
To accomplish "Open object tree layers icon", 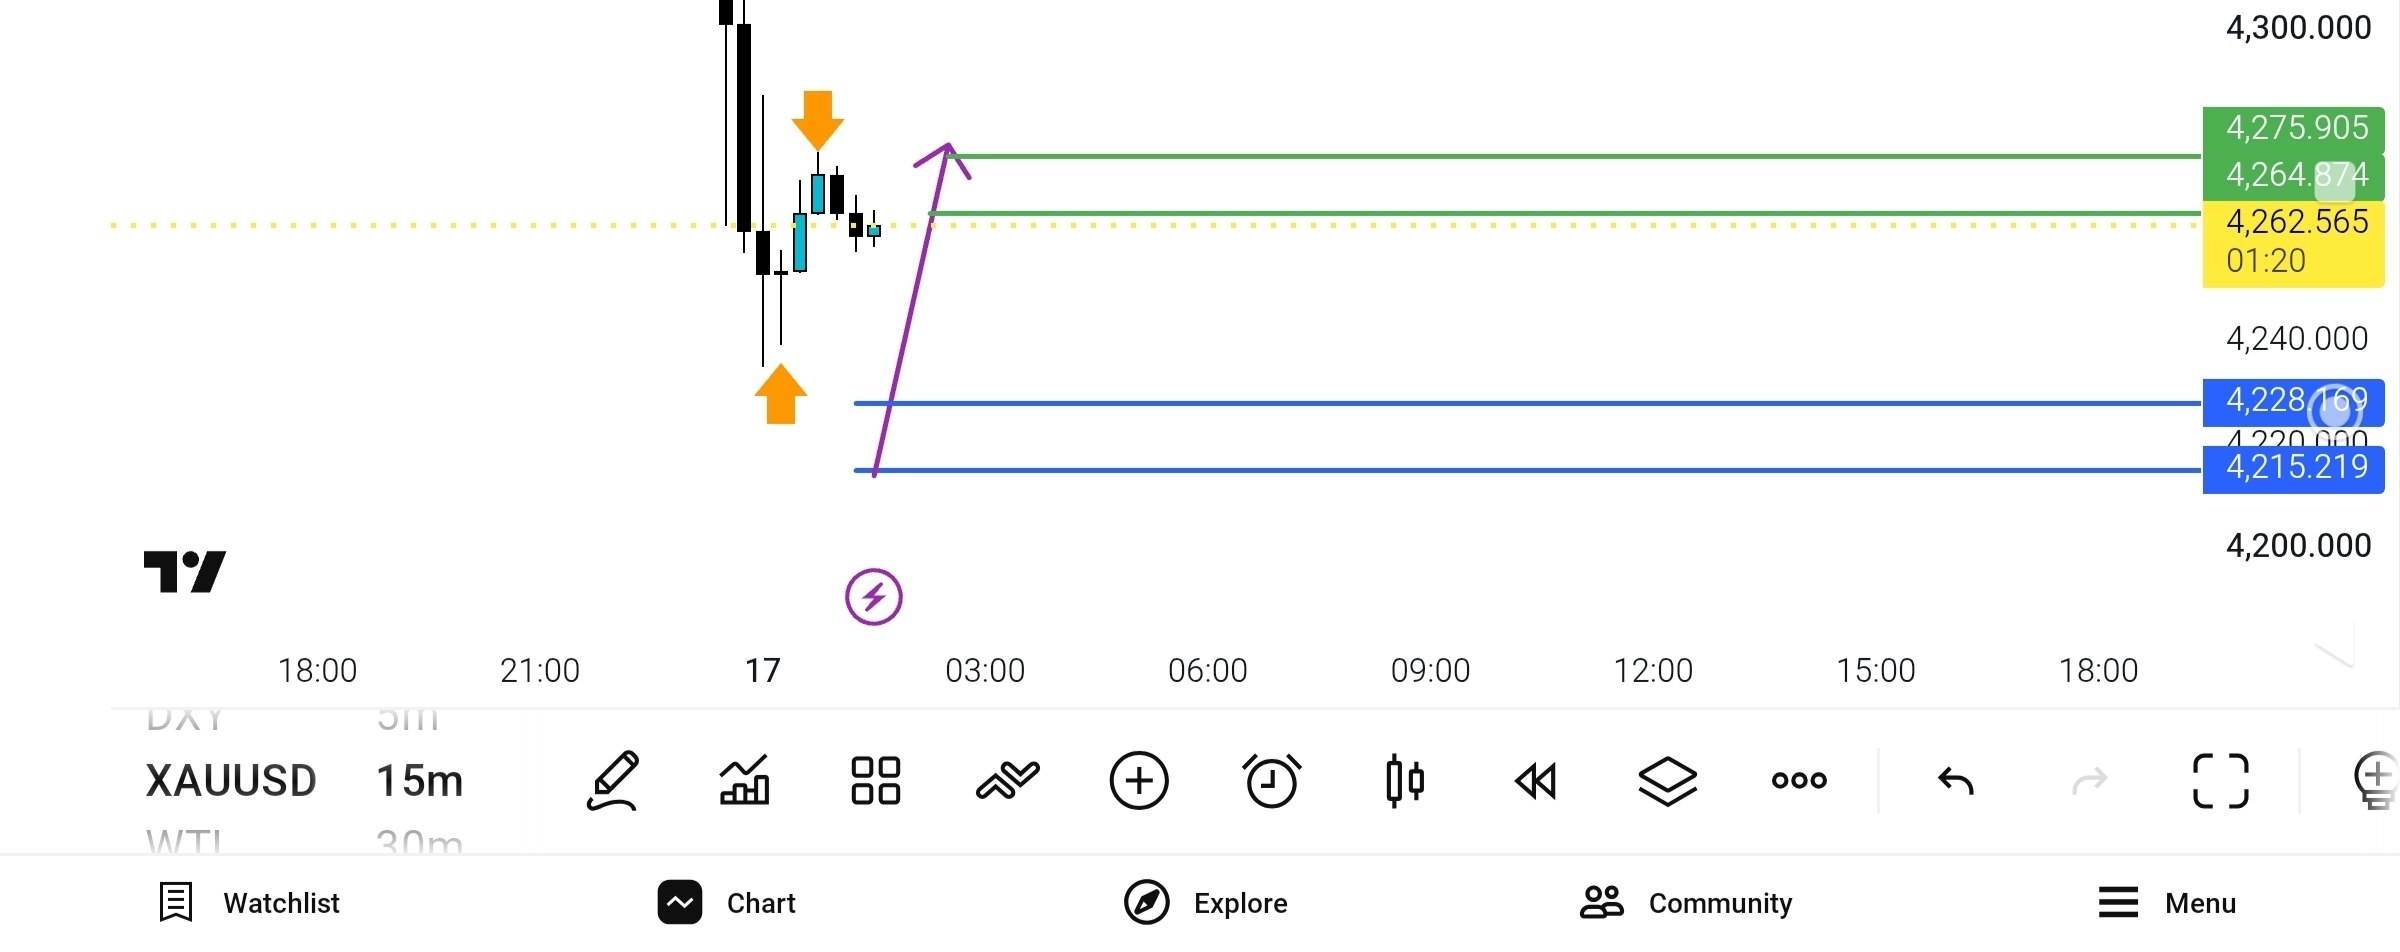I will (1668, 781).
